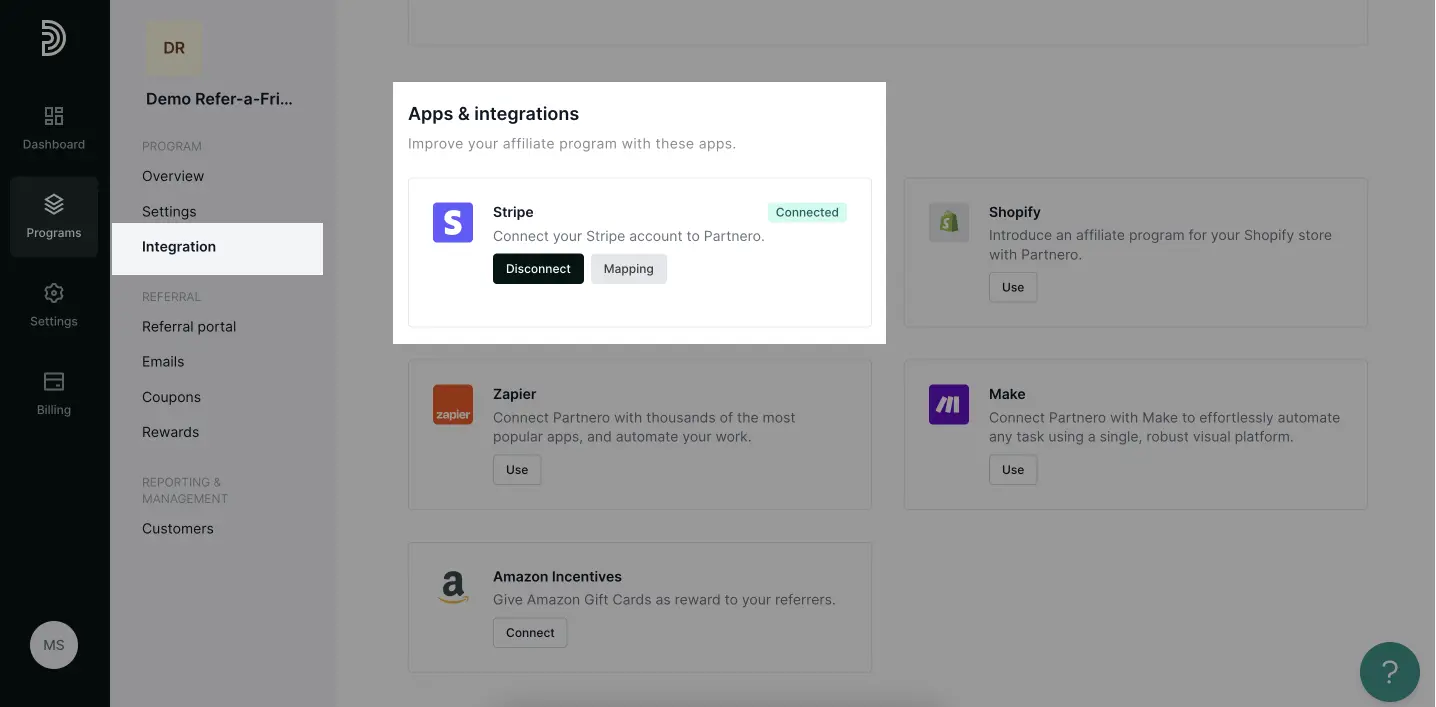Click the Stripe Connected status badge

tap(807, 212)
